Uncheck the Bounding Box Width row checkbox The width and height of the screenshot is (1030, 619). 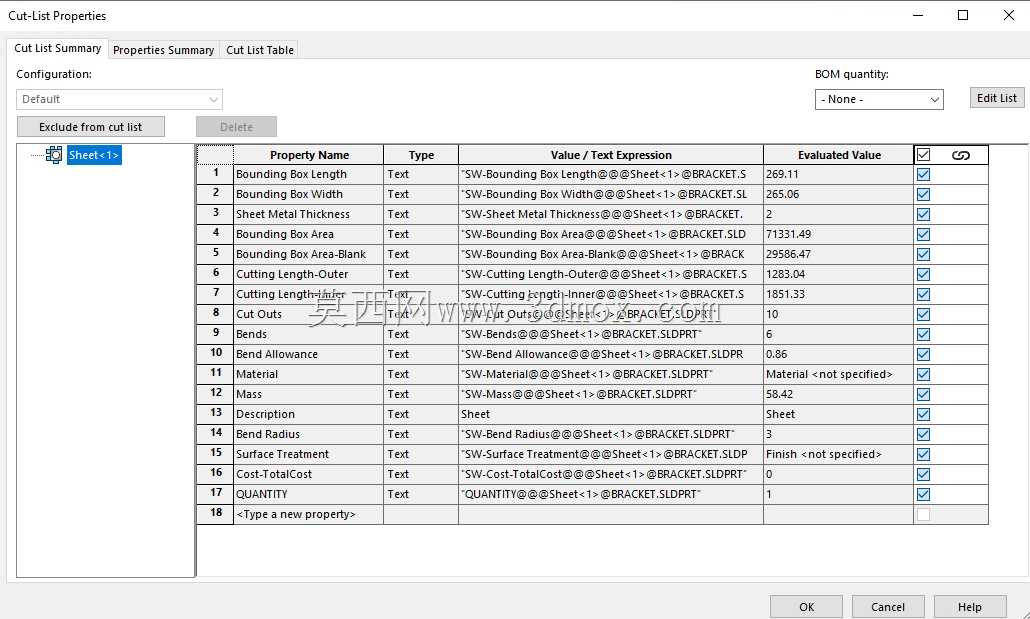click(924, 195)
